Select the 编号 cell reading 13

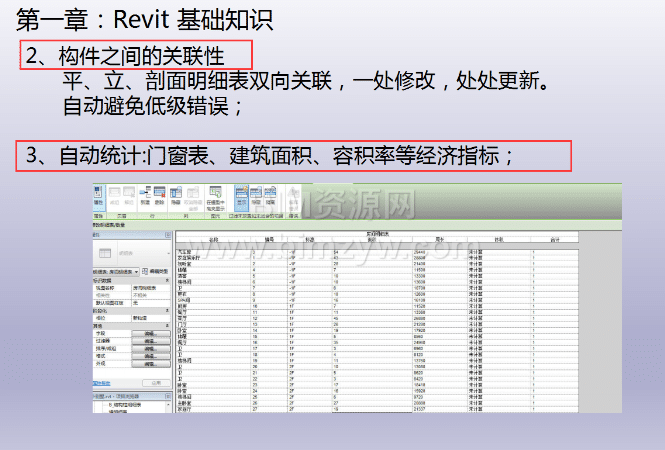pyautogui.click(x=269, y=324)
